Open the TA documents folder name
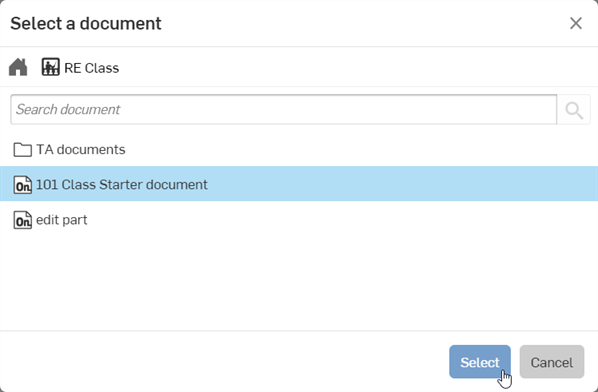 [80, 149]
